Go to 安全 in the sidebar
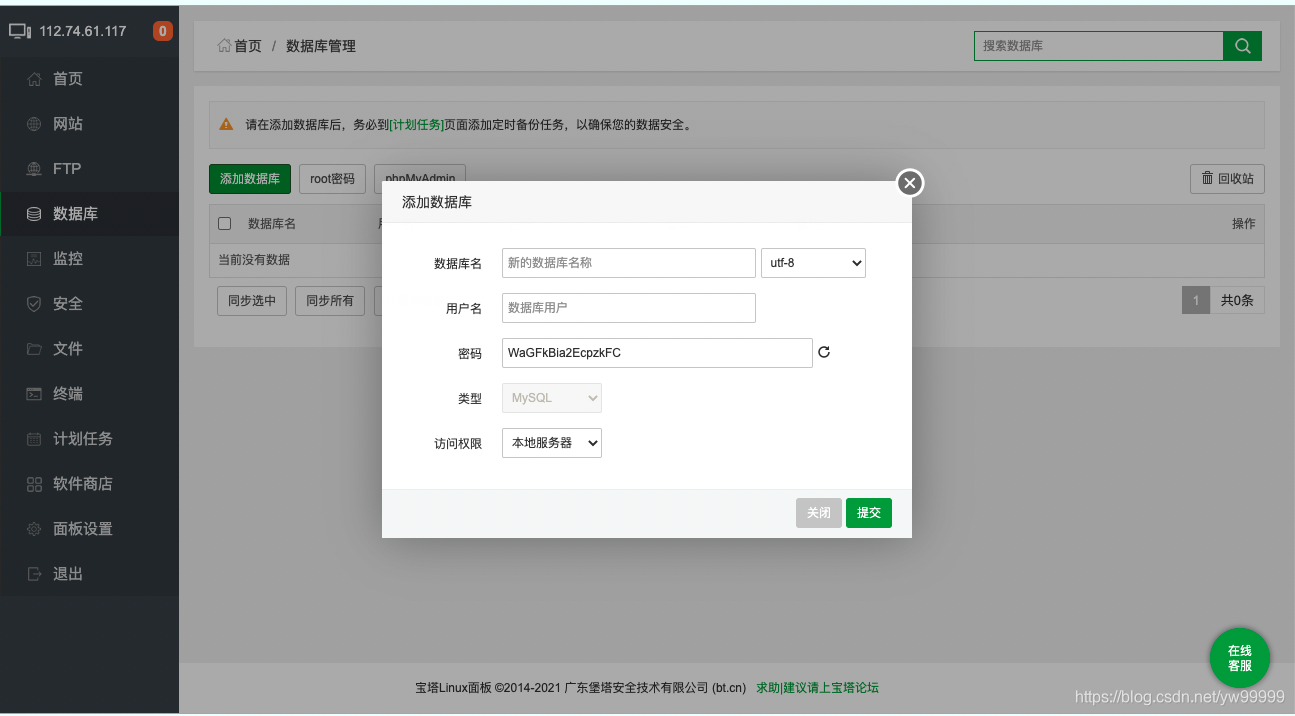This screenshot has width=1295, height=716. pyautogui.click(x=68, y=304)
